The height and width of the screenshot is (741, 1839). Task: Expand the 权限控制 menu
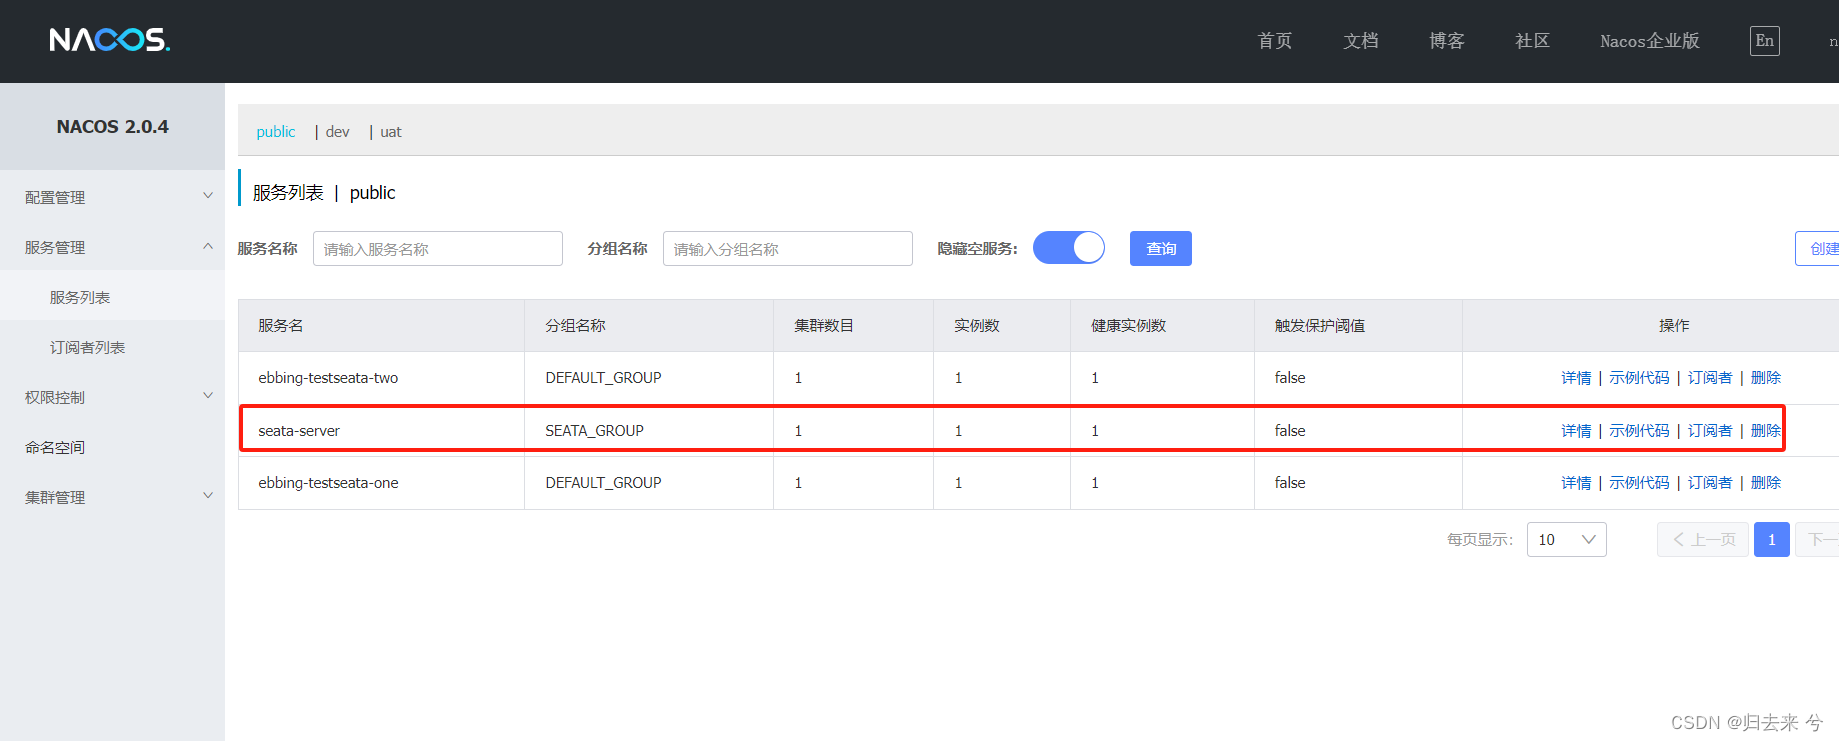(x=112, y=397)
